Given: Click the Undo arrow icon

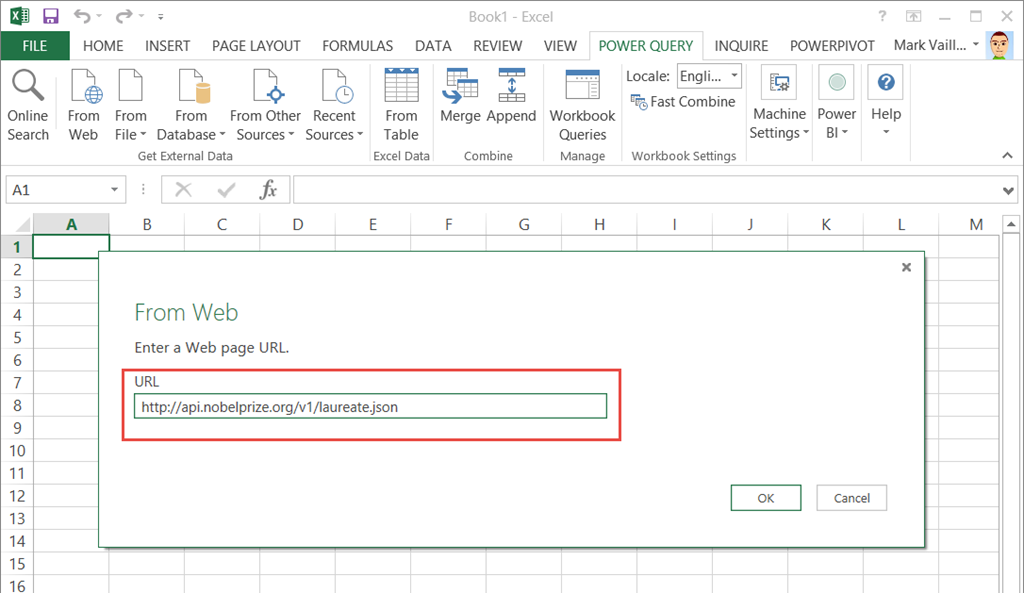Looking at the screenshot, I should tap(83, 16).
